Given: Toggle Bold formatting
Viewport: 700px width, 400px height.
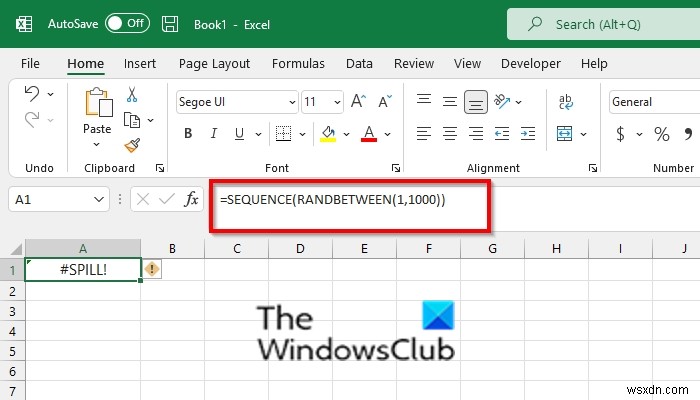Looking at the screenshot, I should (x=188, y=133).
